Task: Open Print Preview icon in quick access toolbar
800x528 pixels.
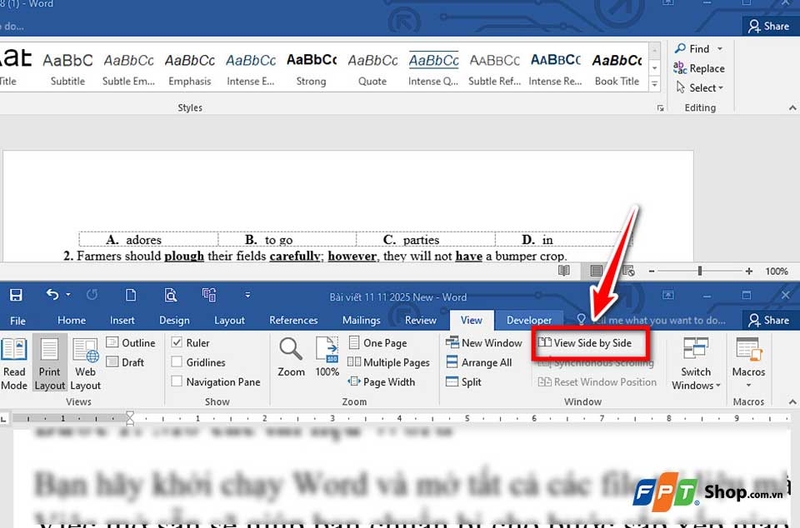Action: 170,295
